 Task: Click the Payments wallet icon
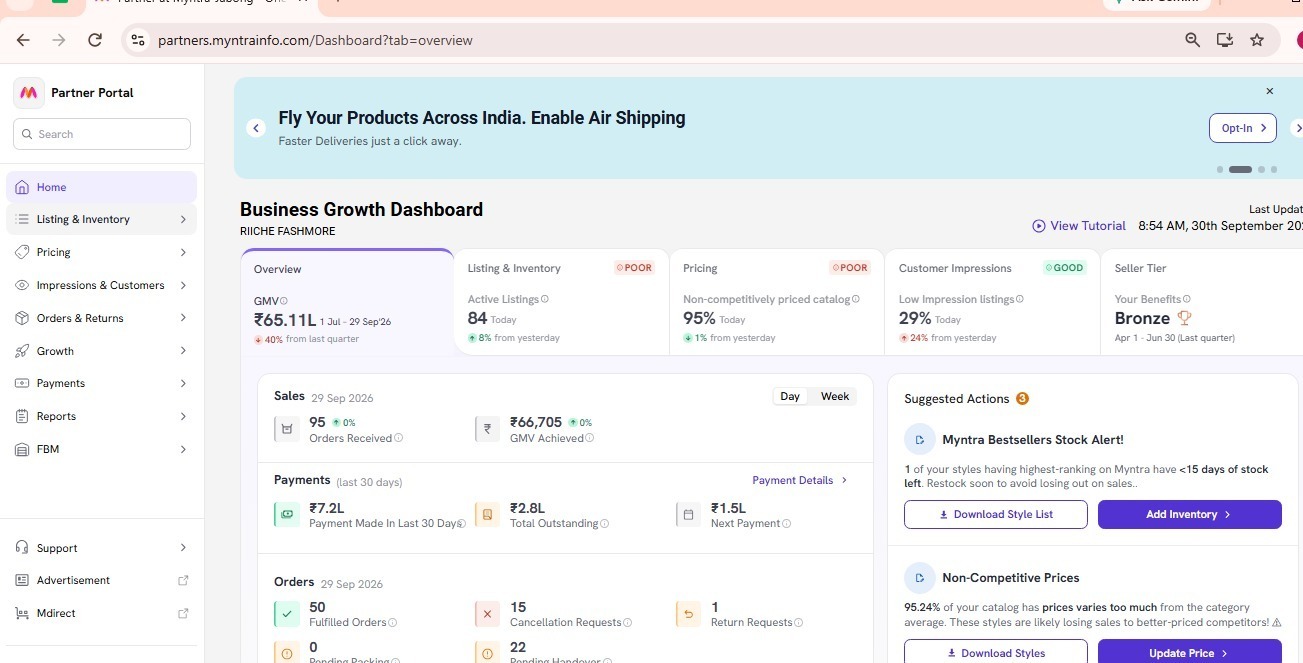pos(22,383)
